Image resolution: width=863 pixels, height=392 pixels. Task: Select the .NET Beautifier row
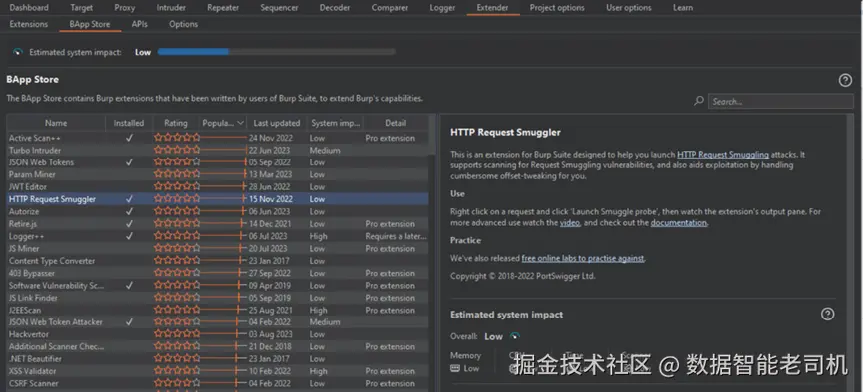(217, 359)
